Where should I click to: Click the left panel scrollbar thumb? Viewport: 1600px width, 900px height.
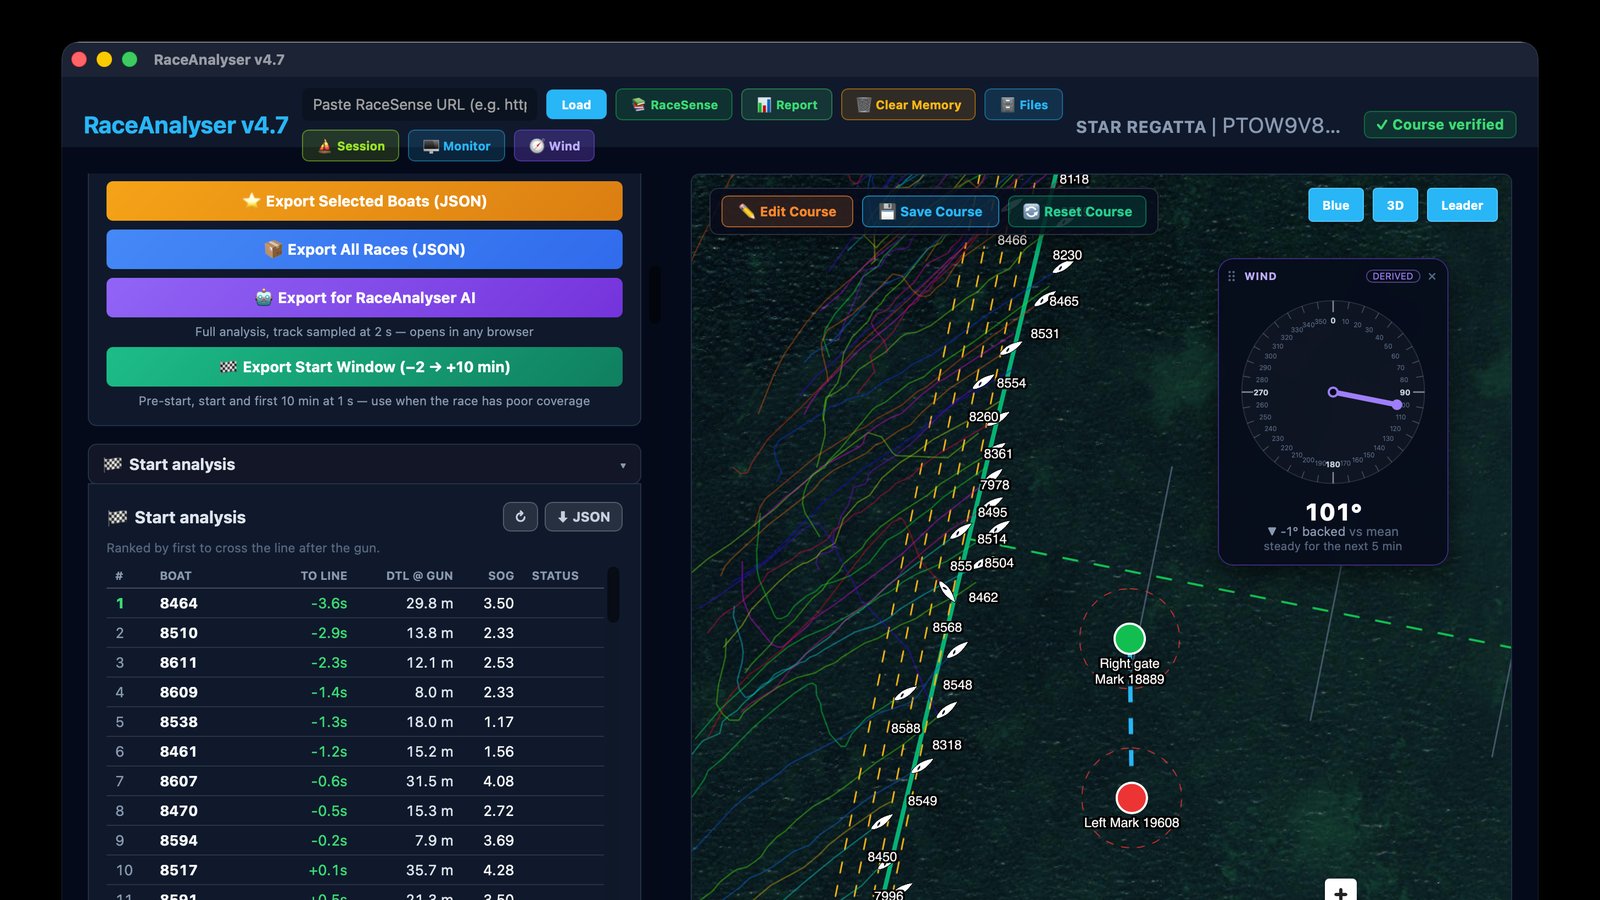[x=655, y=294]
